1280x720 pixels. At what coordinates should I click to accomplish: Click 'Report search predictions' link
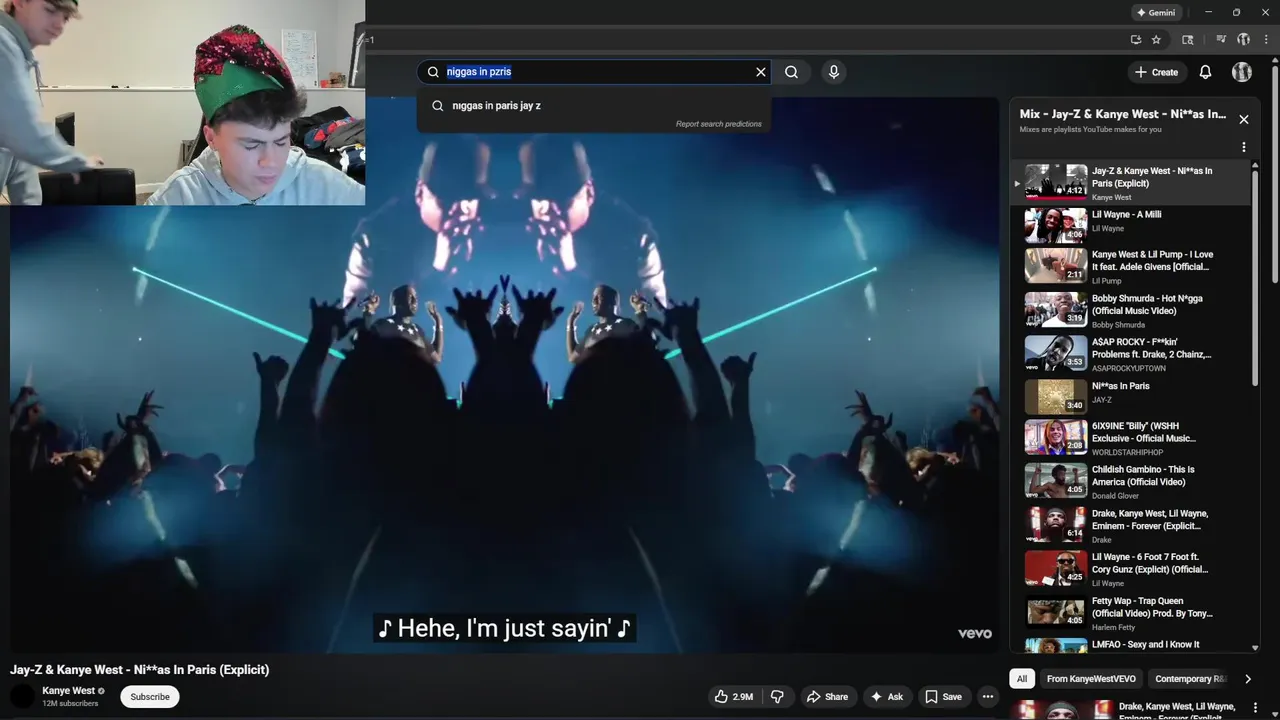click(718, 124)
